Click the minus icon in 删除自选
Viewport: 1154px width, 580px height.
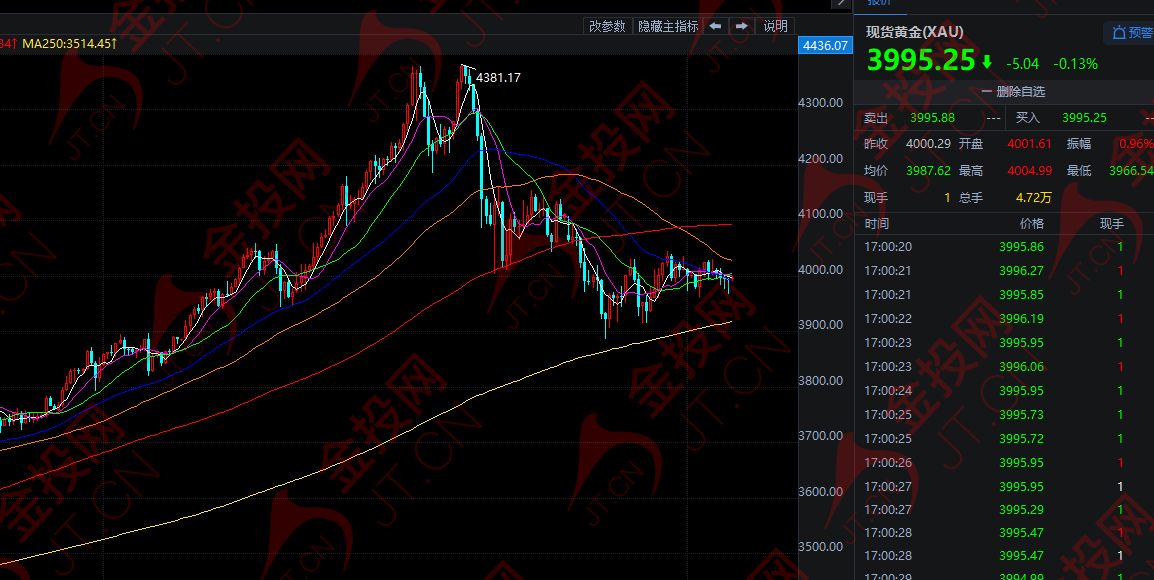point(986,91)
